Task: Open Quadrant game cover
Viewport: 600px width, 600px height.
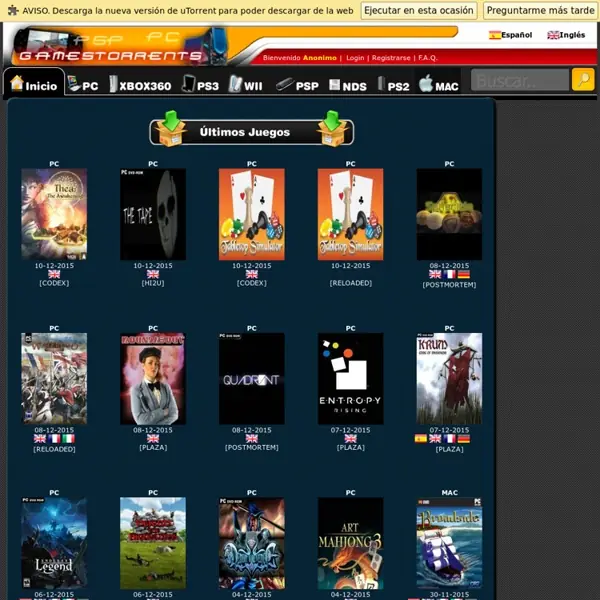Action: (251, 378)
